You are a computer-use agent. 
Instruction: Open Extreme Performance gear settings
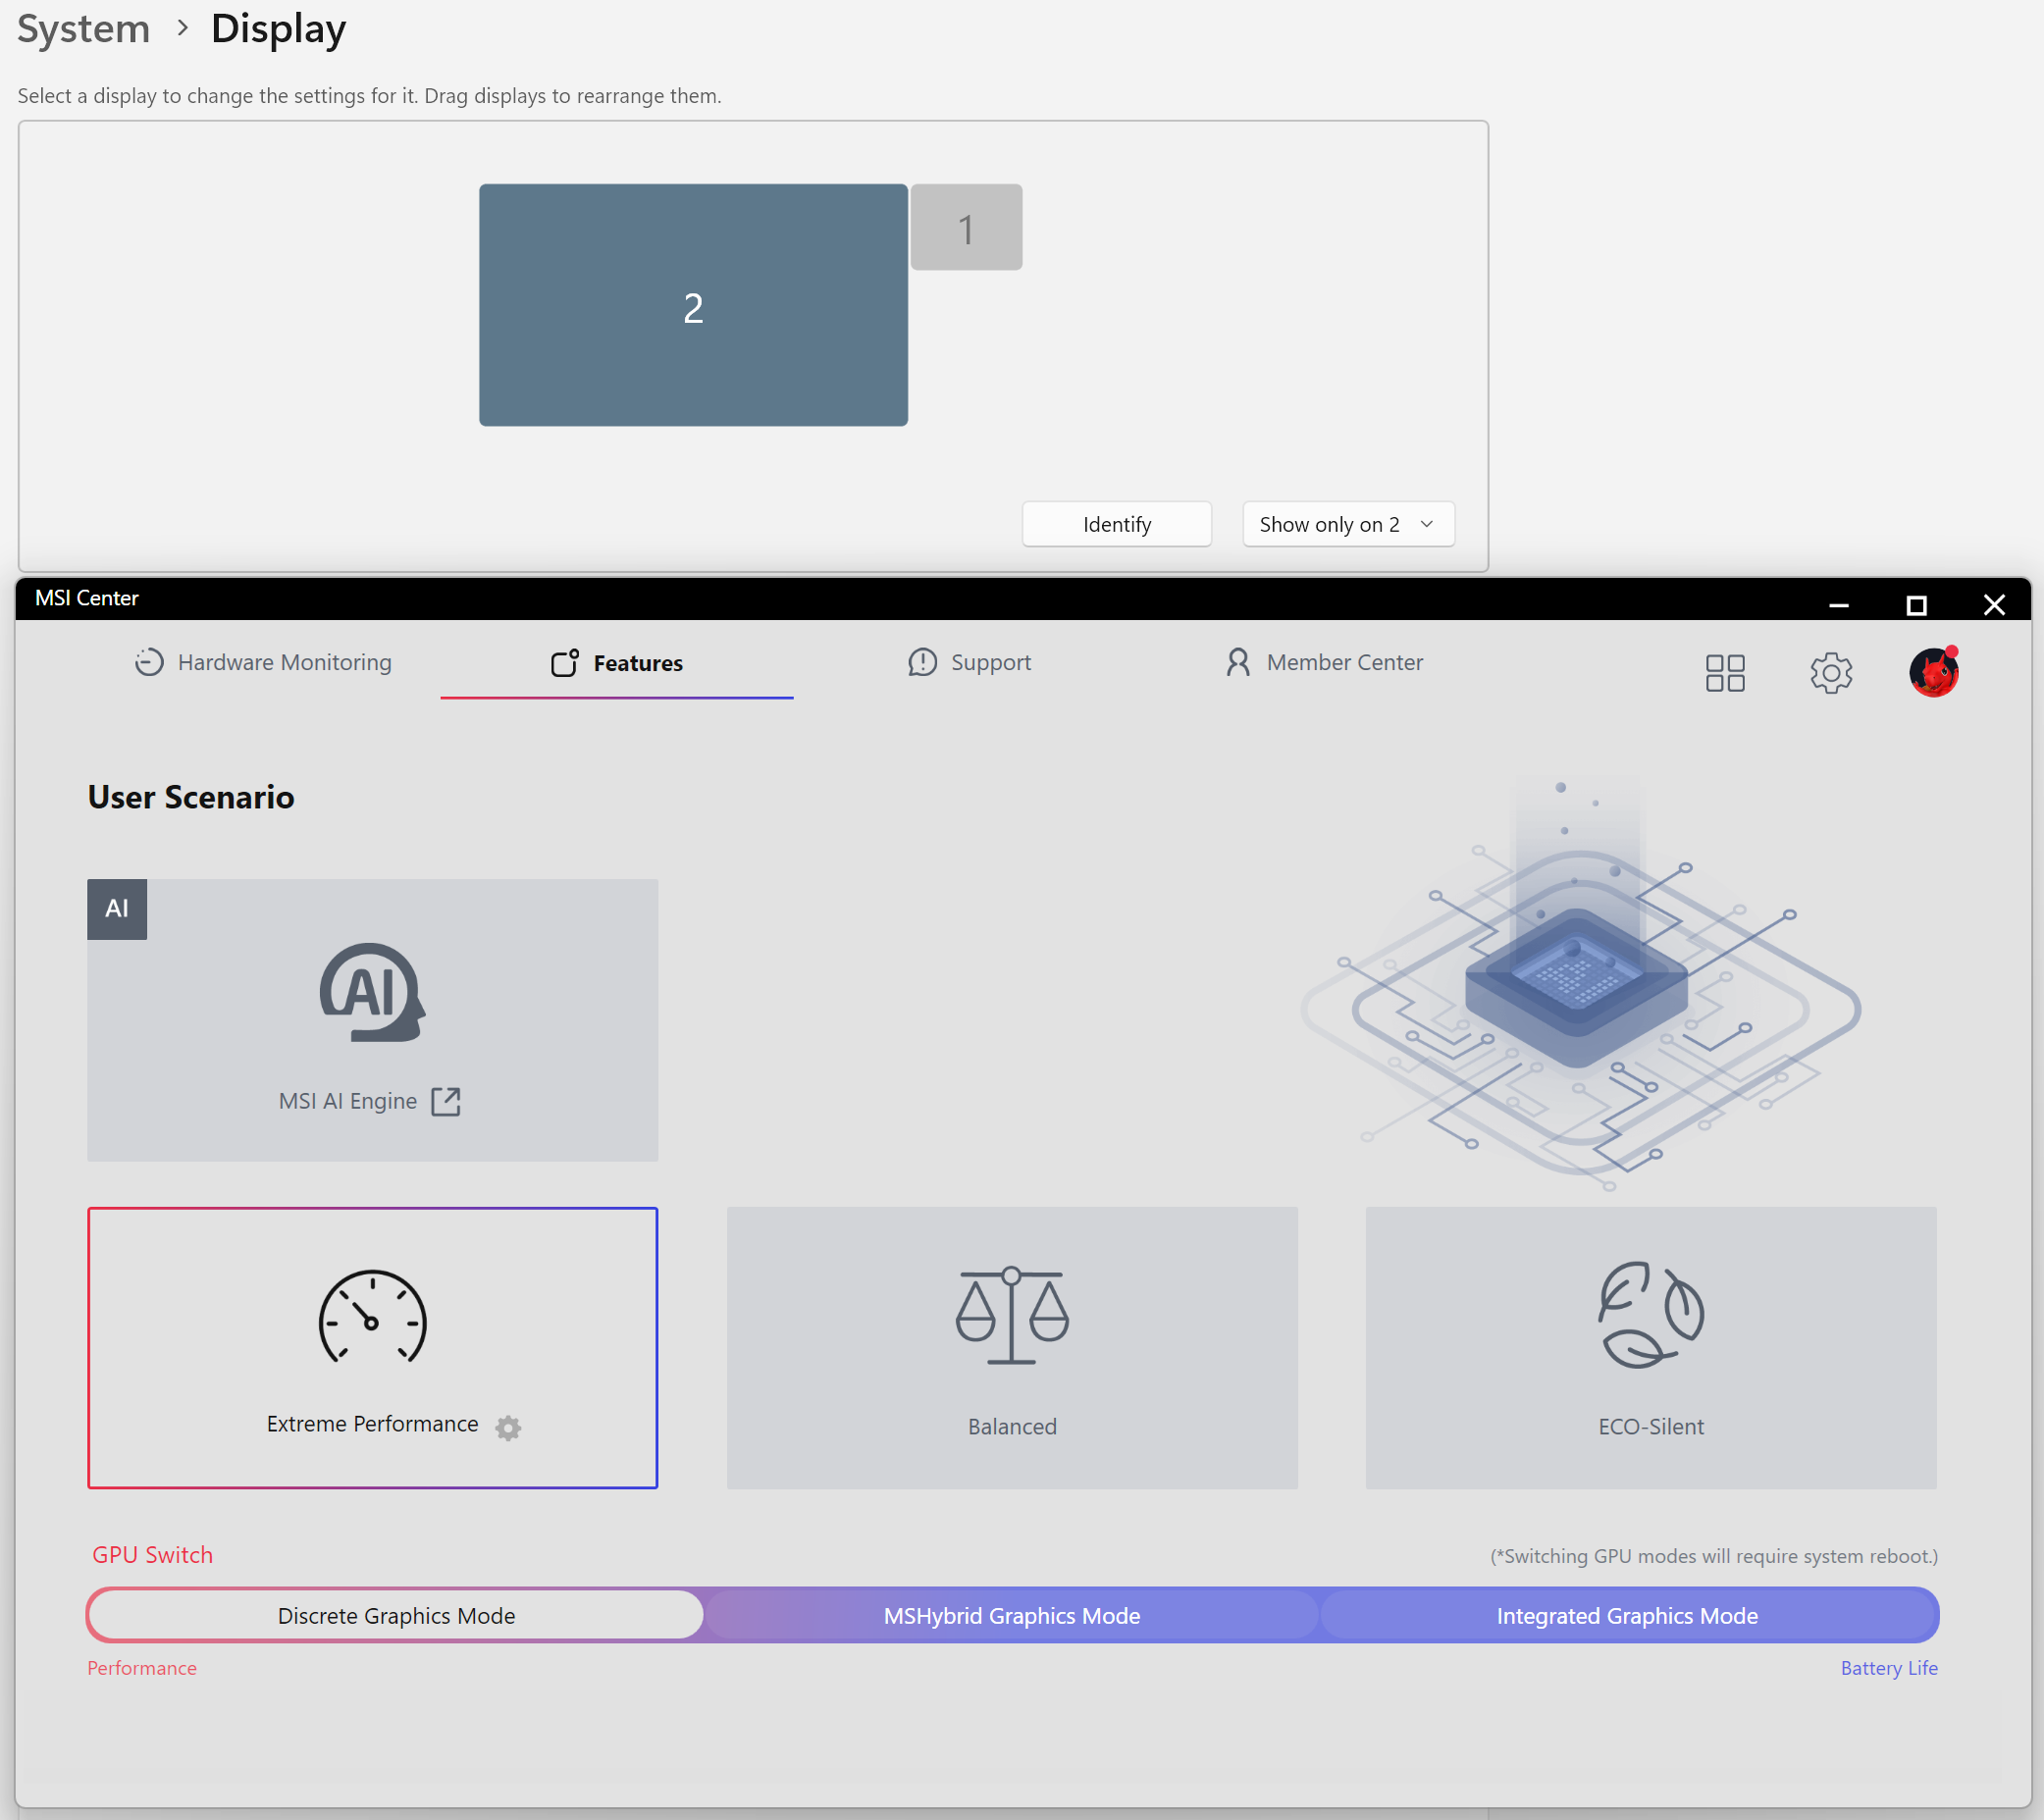(508, 1427)
